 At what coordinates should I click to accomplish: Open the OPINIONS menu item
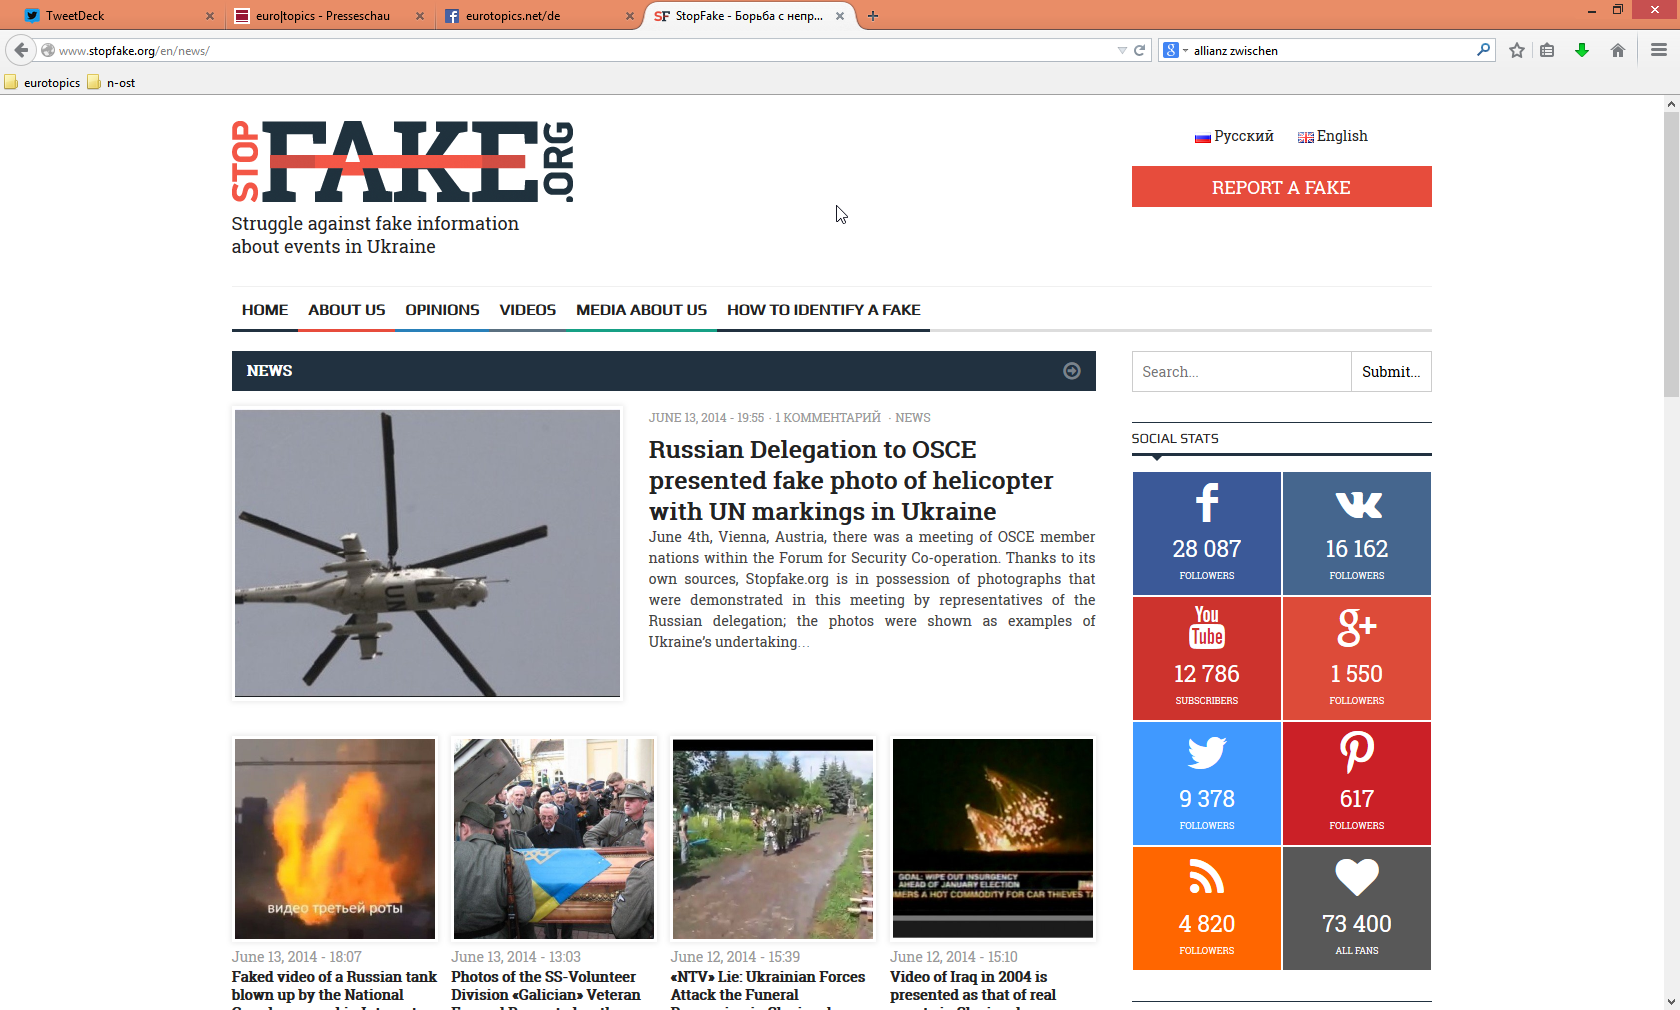442,310
